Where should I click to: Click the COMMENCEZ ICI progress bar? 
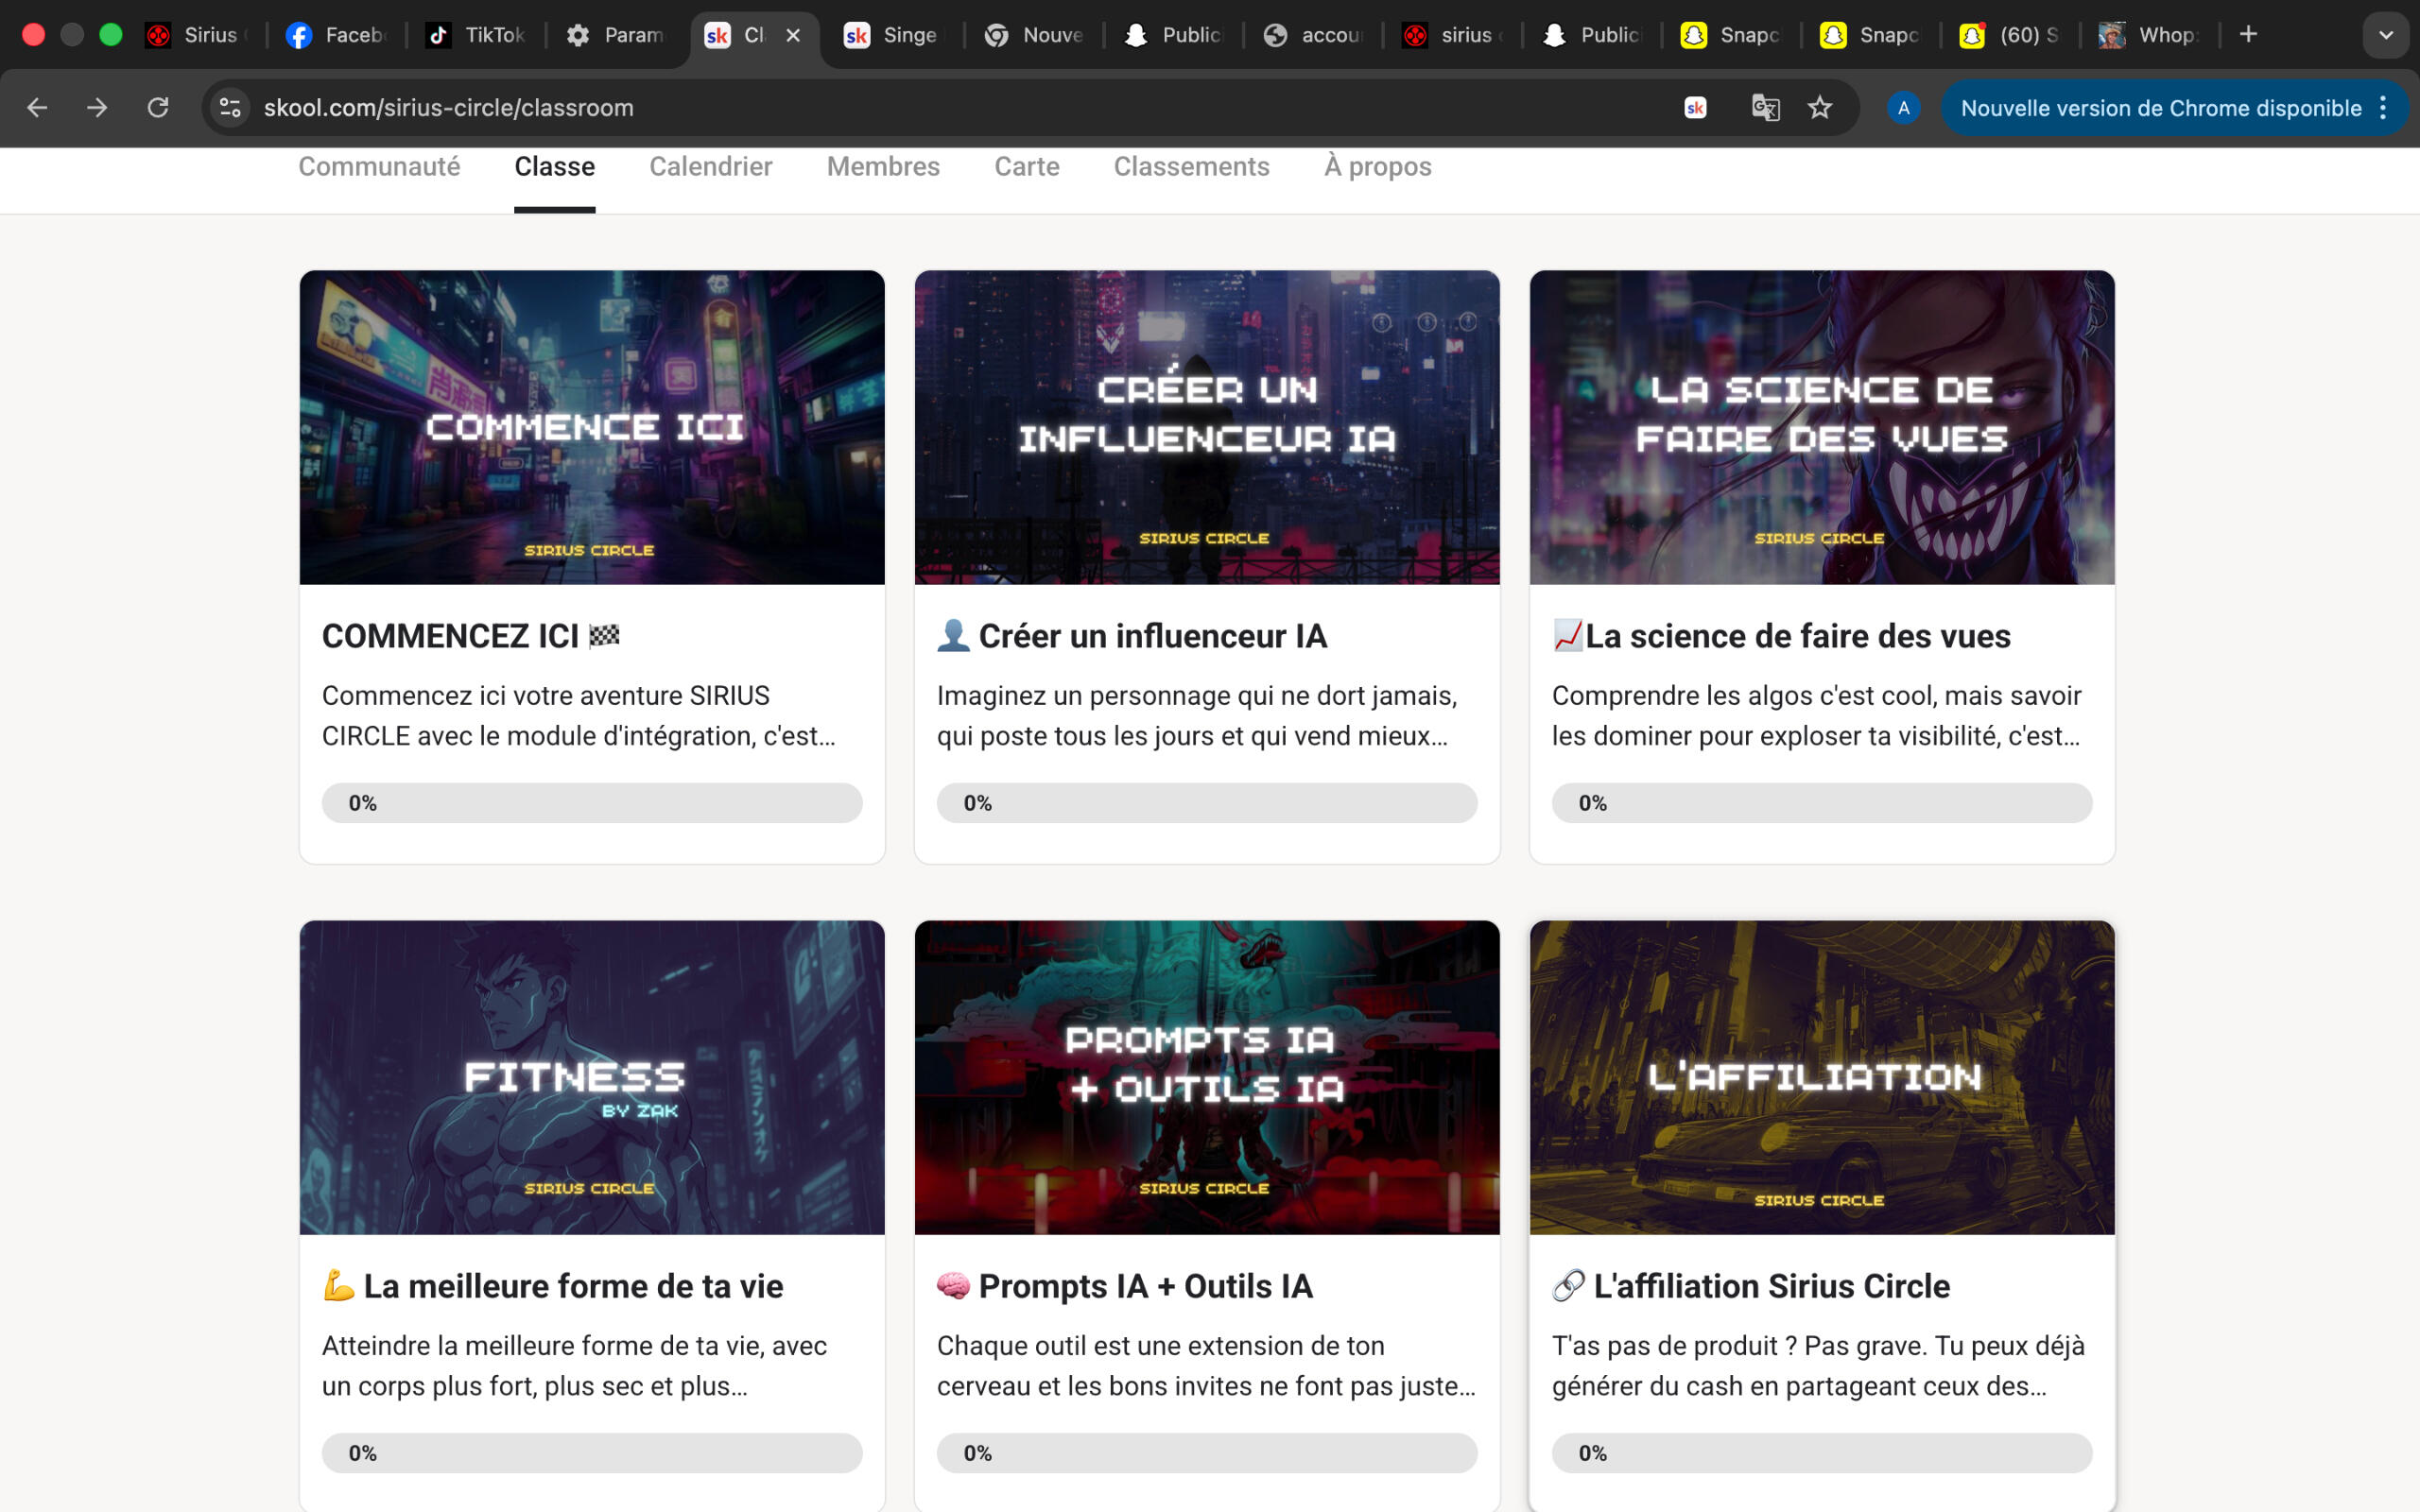tap(591, 803)
